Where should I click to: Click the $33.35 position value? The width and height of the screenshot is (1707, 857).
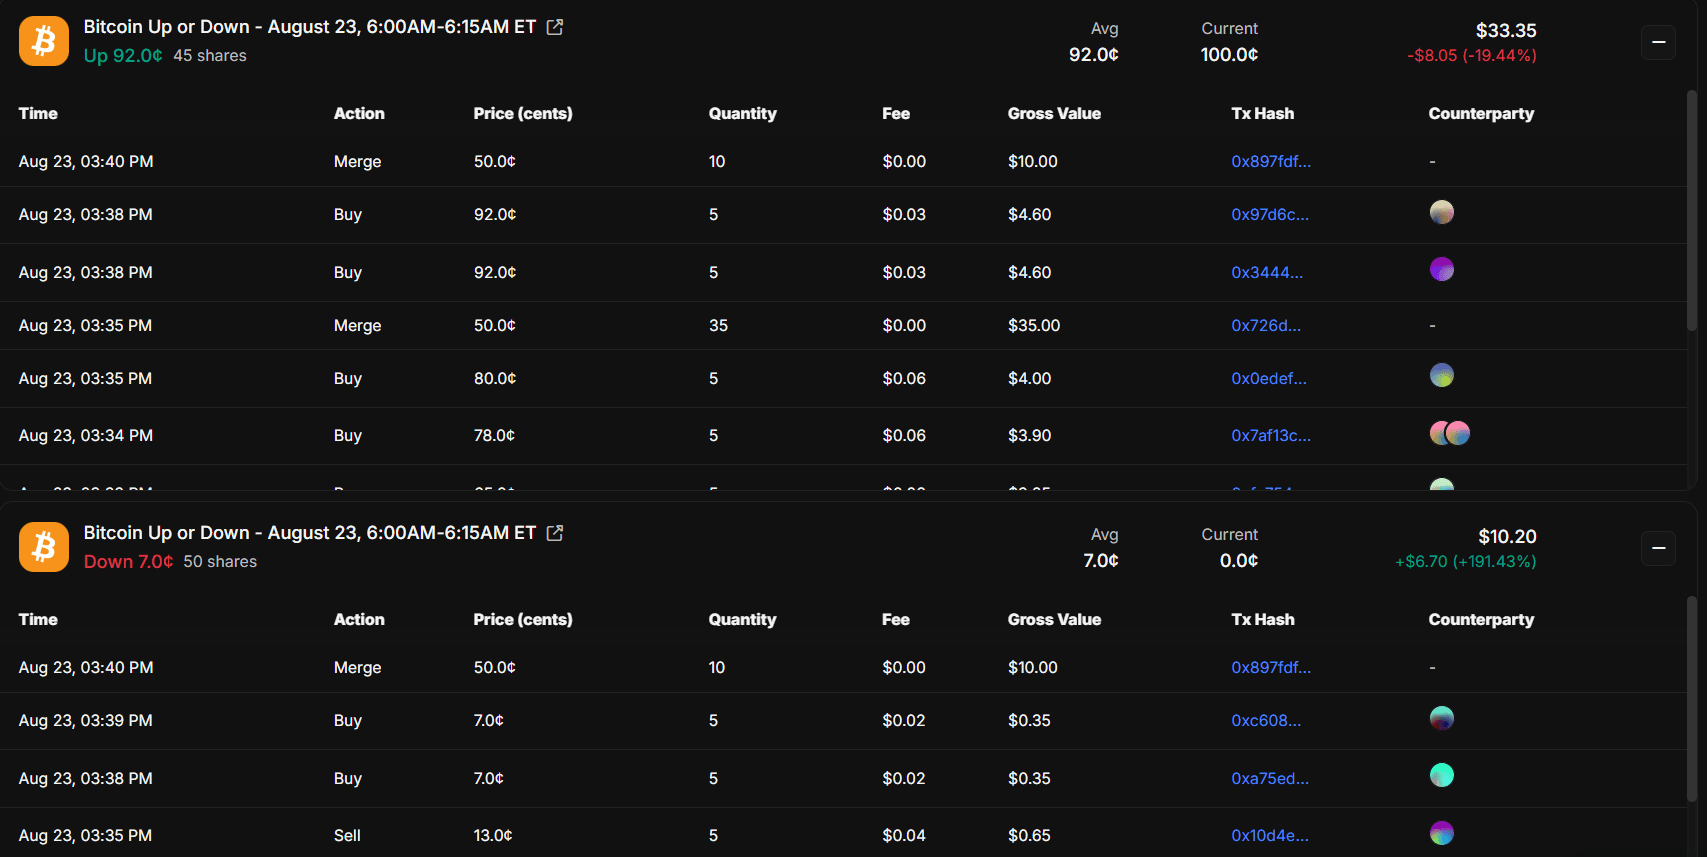point(1506,31)
